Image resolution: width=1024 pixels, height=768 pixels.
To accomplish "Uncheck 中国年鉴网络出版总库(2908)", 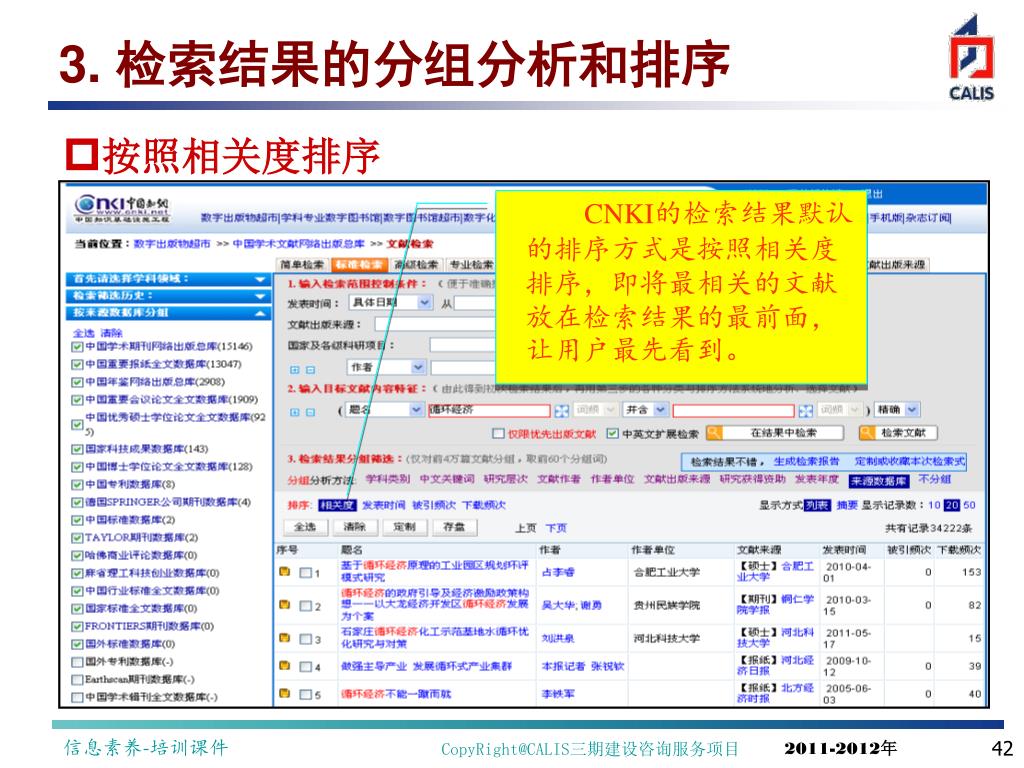I will (78, 382).
